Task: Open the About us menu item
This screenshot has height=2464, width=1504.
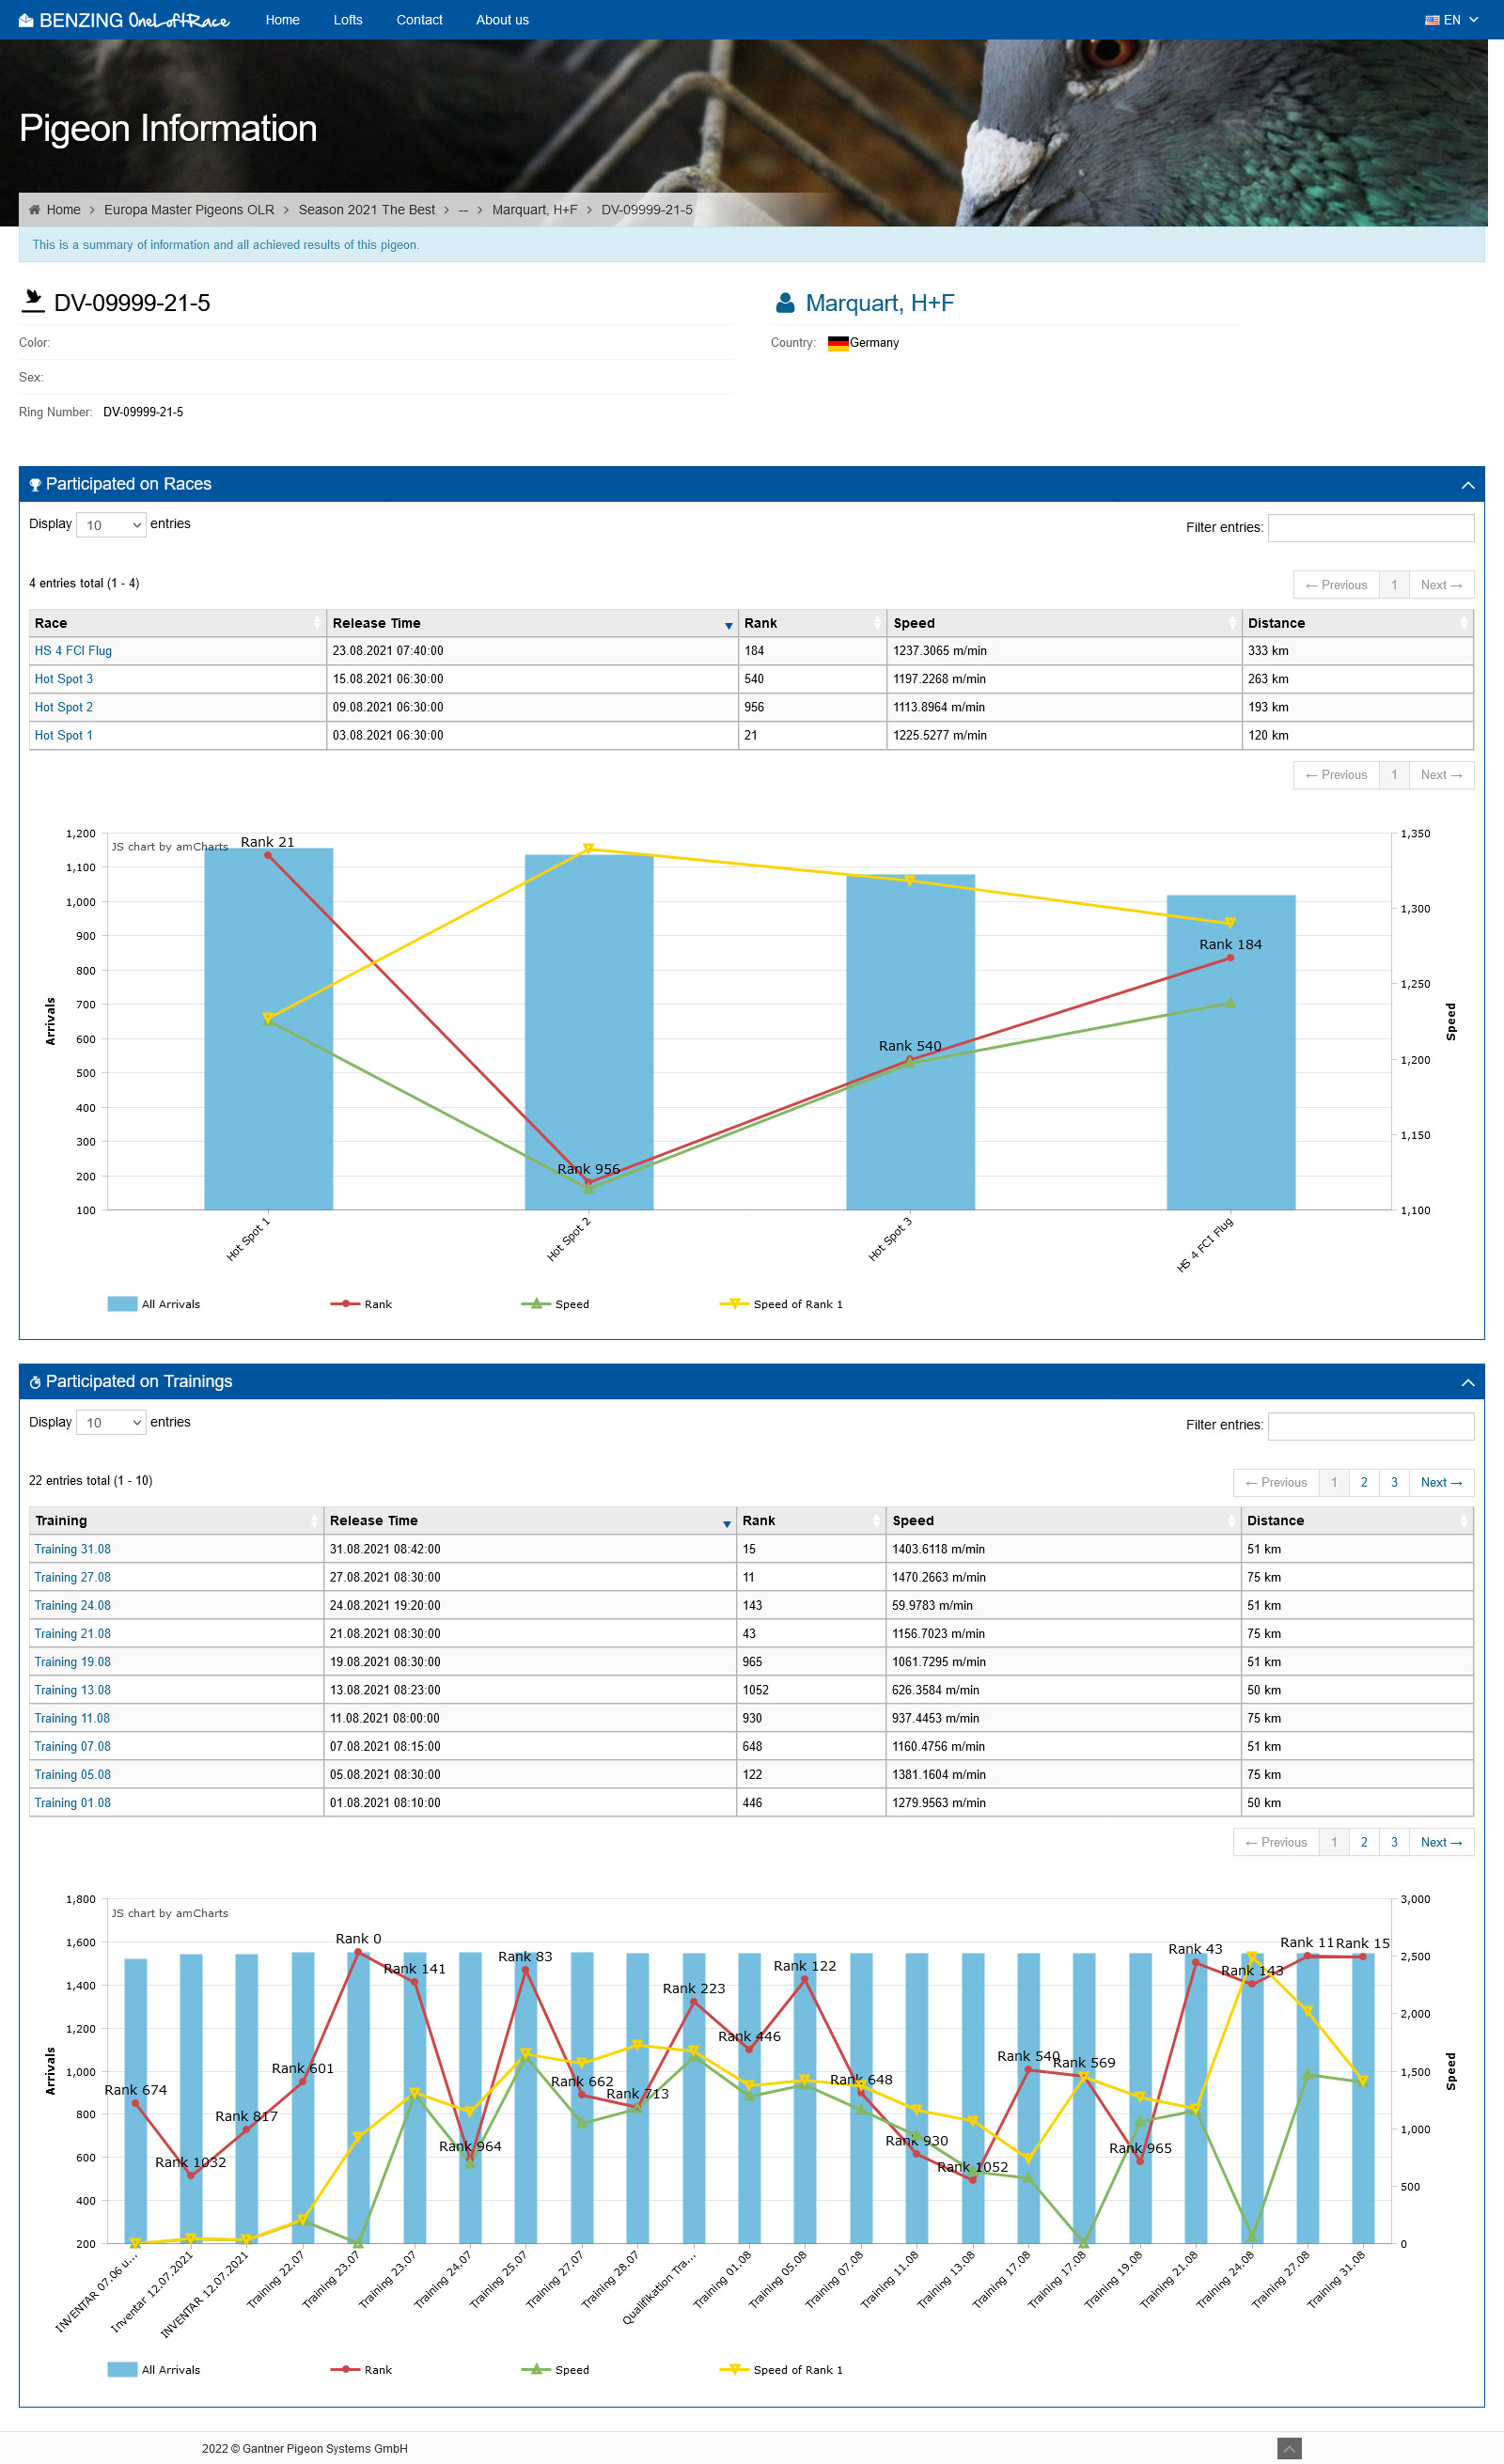Action: pos(502,20)
